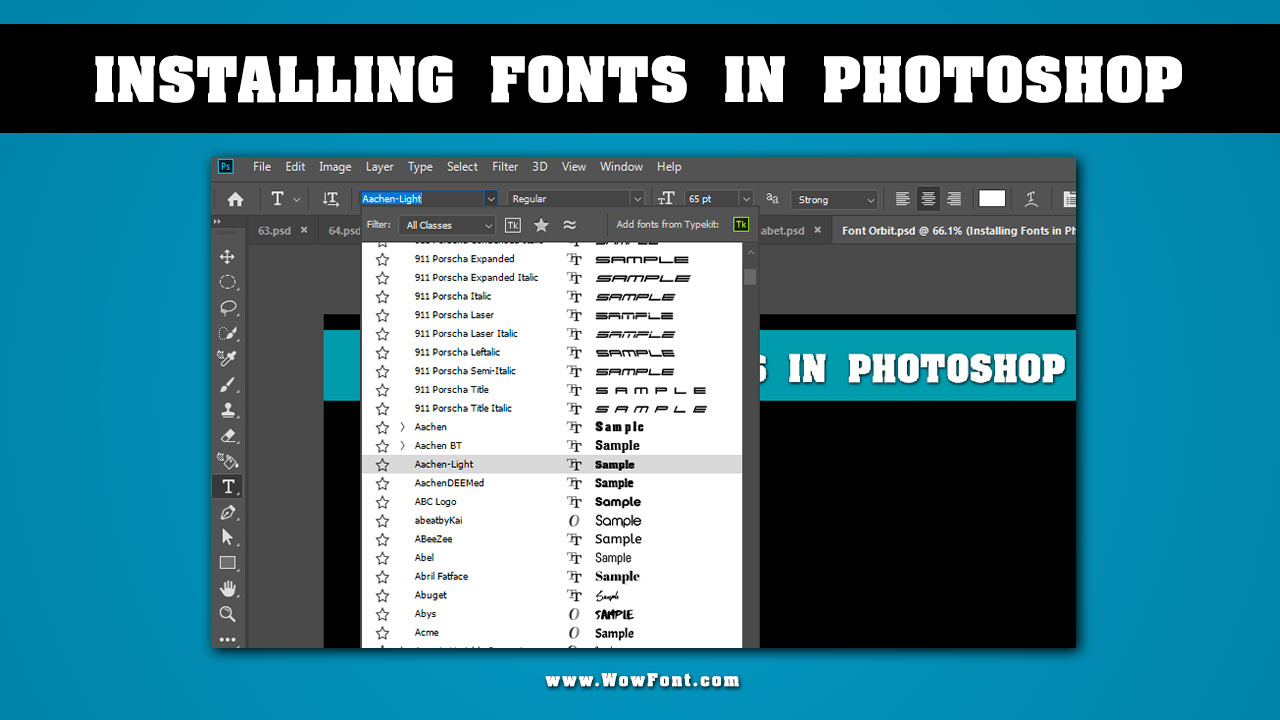Select the ABeeZee font row
Viewport: 1280px width, 720px height.
pyautogui.click(x=552, y=539)
